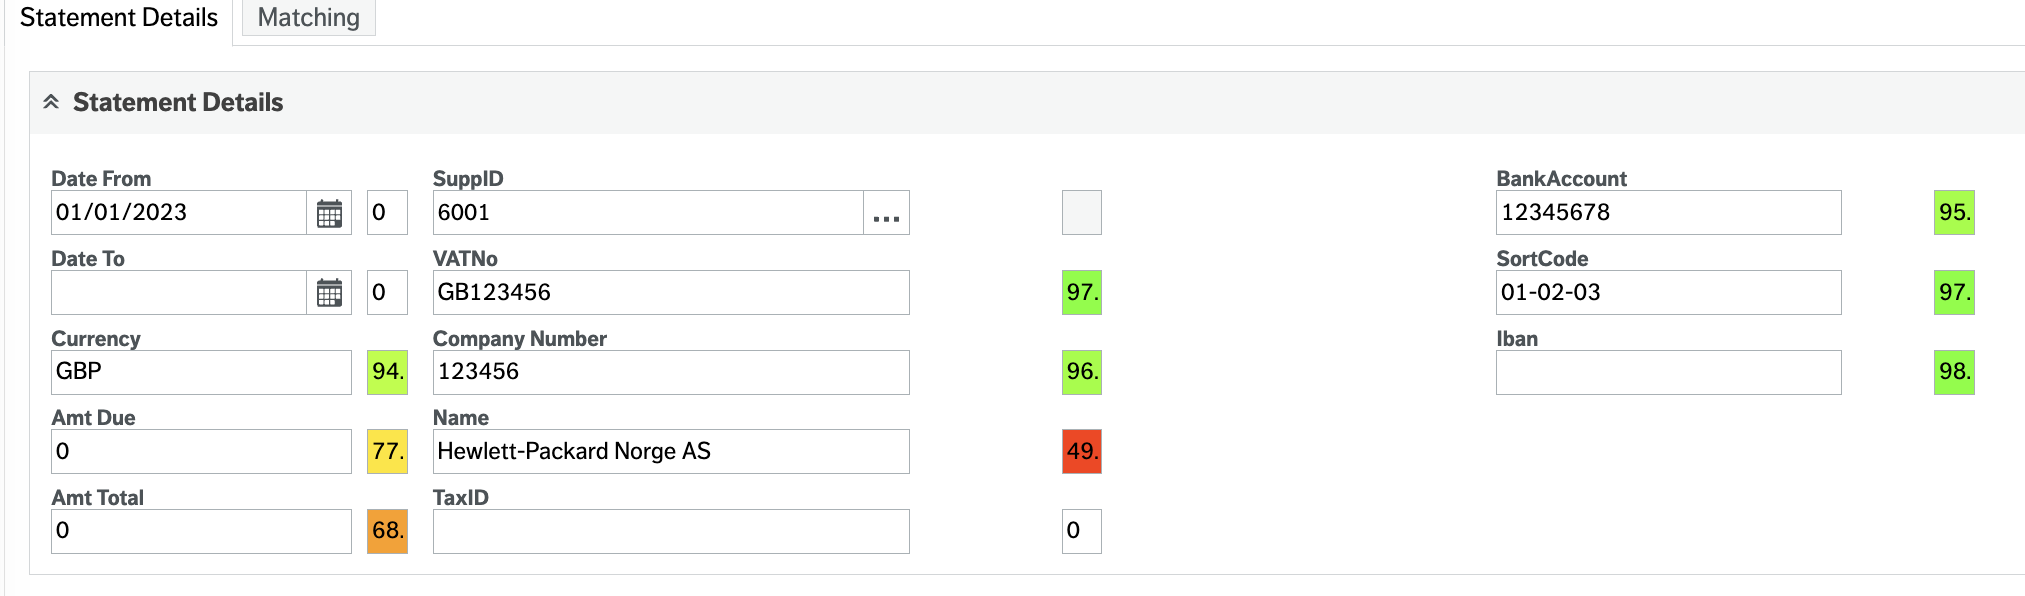2025x596 pixels.
Task: Click the Currency field showing GBP
Action: (x=200, y=371)
